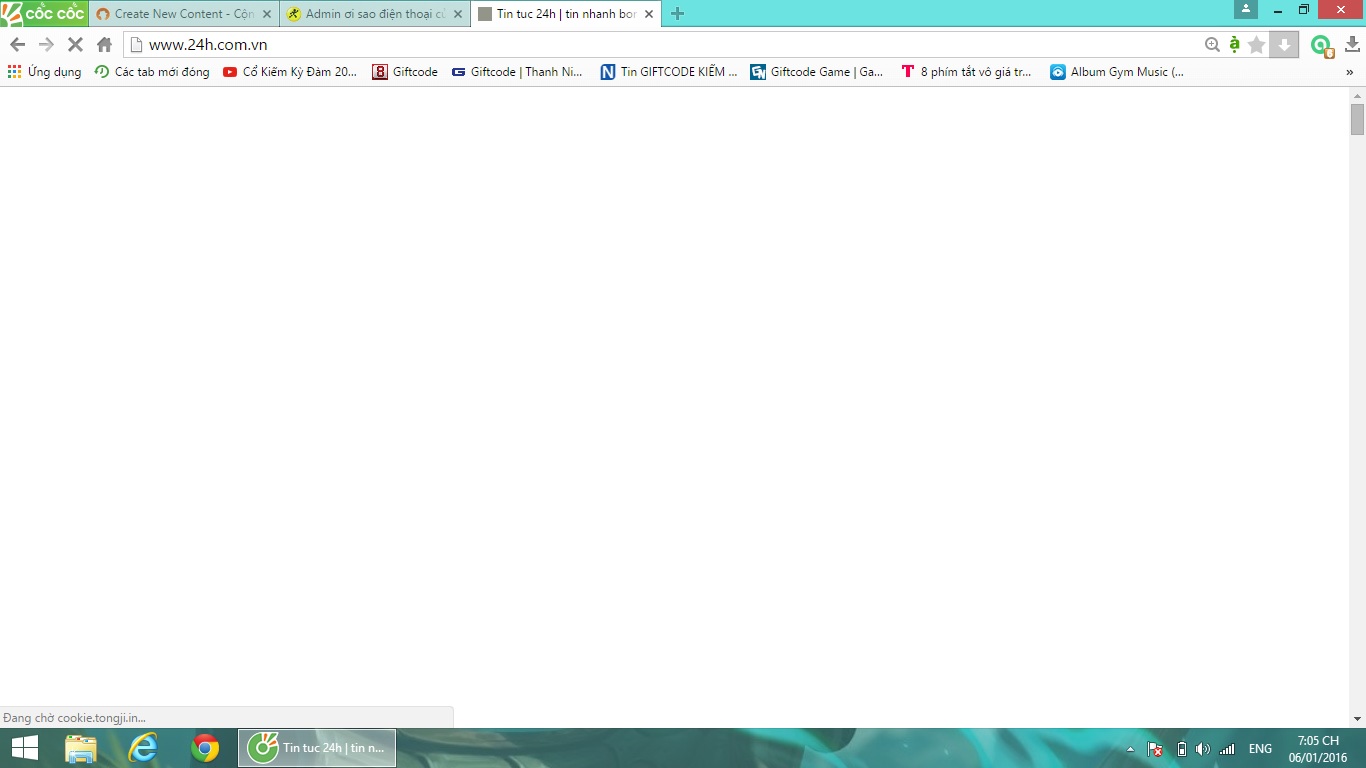Open Giftcode Game | Ga... bookmark
Image resolution: width=1366 pixels, height=768 pixels.
pos(817,72)
